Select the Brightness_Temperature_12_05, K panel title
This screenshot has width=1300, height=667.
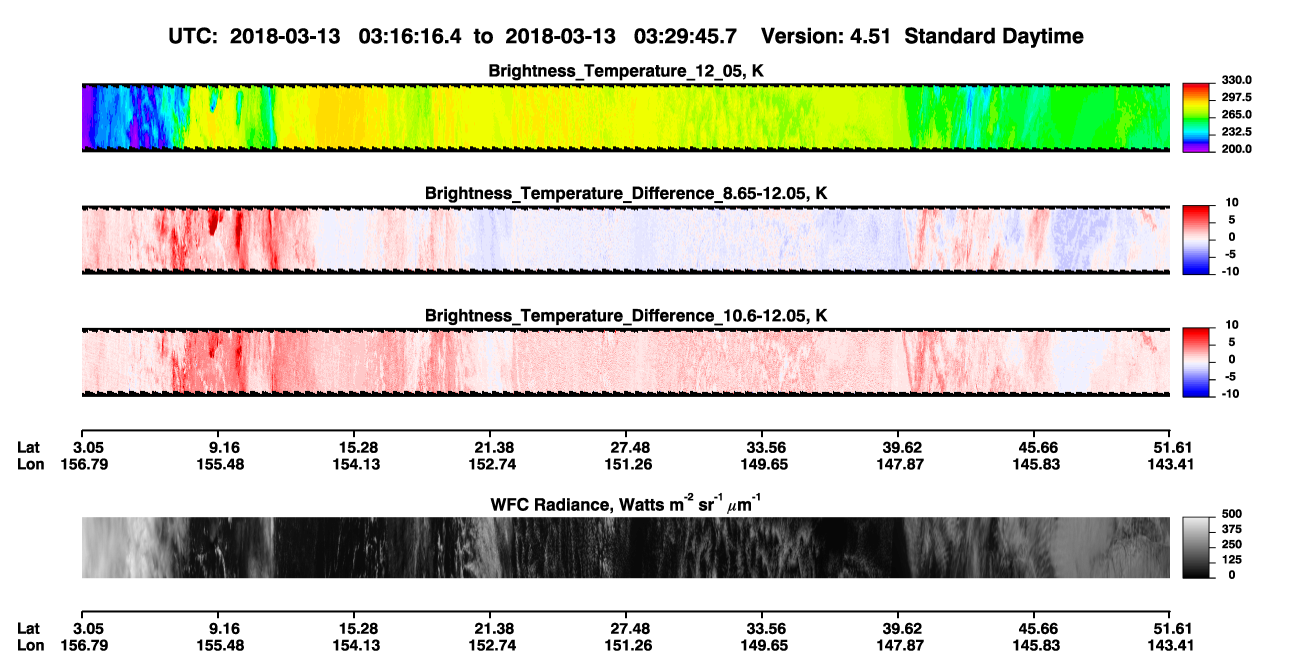(x=626, y=71)
